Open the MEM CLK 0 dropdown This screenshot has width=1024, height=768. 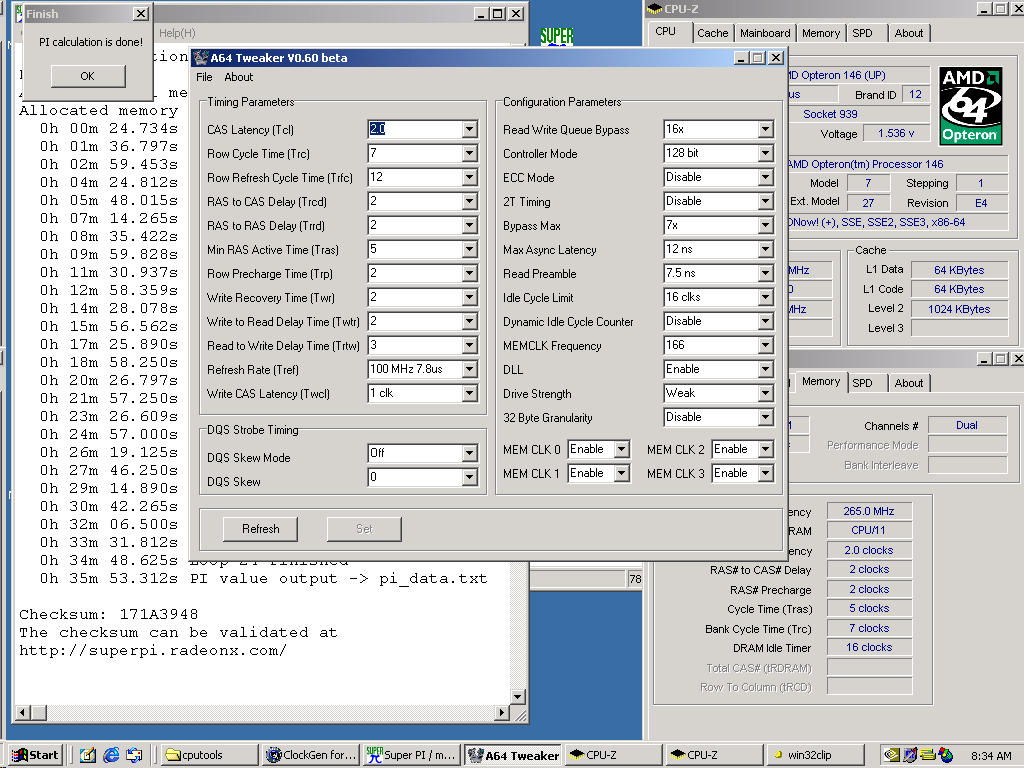pos(622,449)
